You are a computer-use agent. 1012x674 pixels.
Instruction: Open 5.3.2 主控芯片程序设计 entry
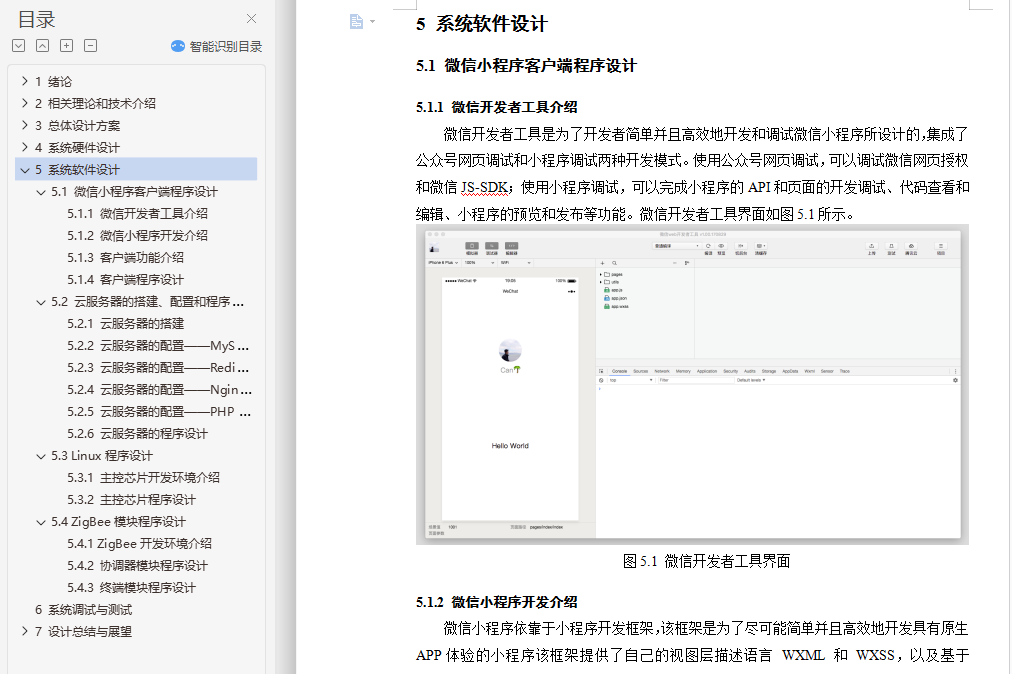131,500
